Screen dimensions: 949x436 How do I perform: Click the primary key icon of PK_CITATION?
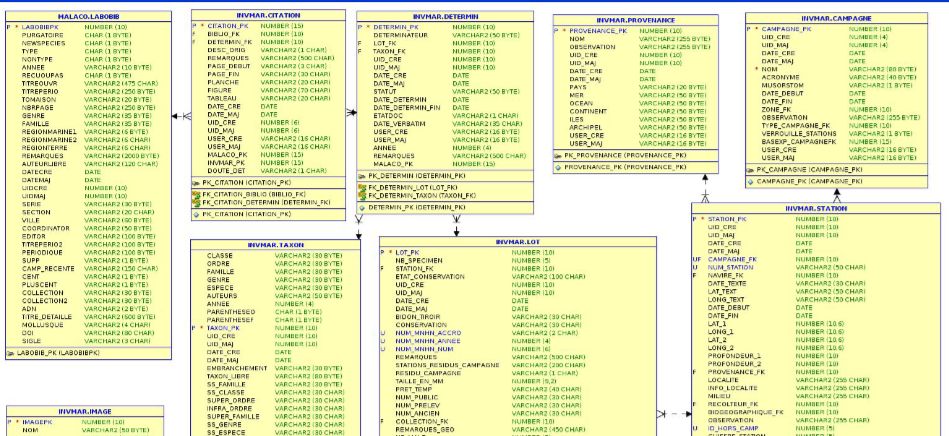pyautogui.click(x=196, y=183)
